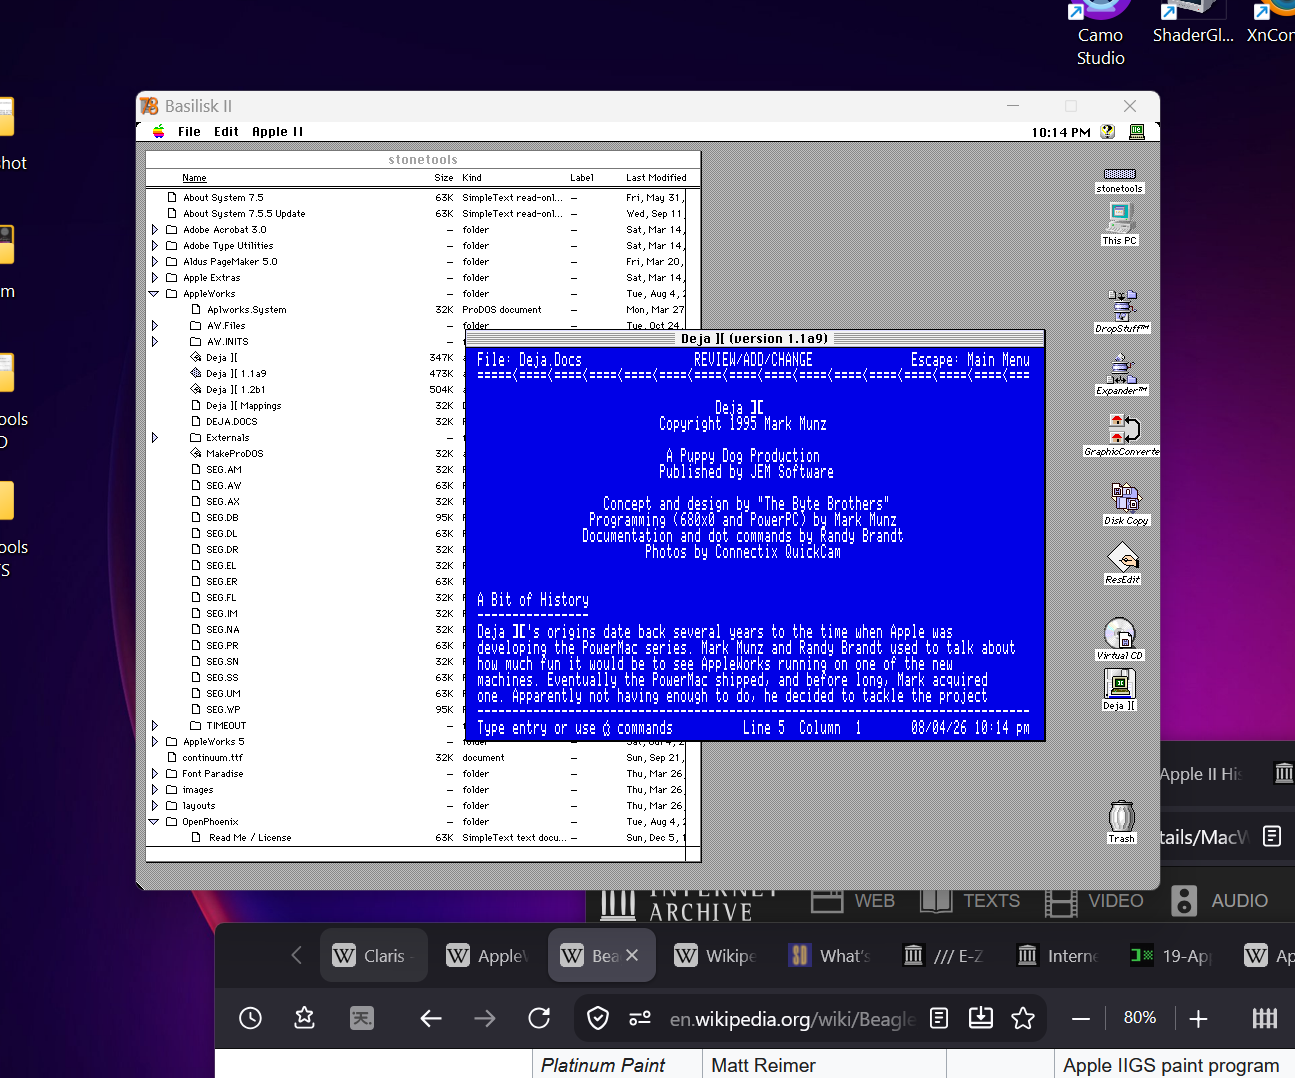Select the DropStuff icon on the Mac desktop
1295x1078 pixels.
1122,311
